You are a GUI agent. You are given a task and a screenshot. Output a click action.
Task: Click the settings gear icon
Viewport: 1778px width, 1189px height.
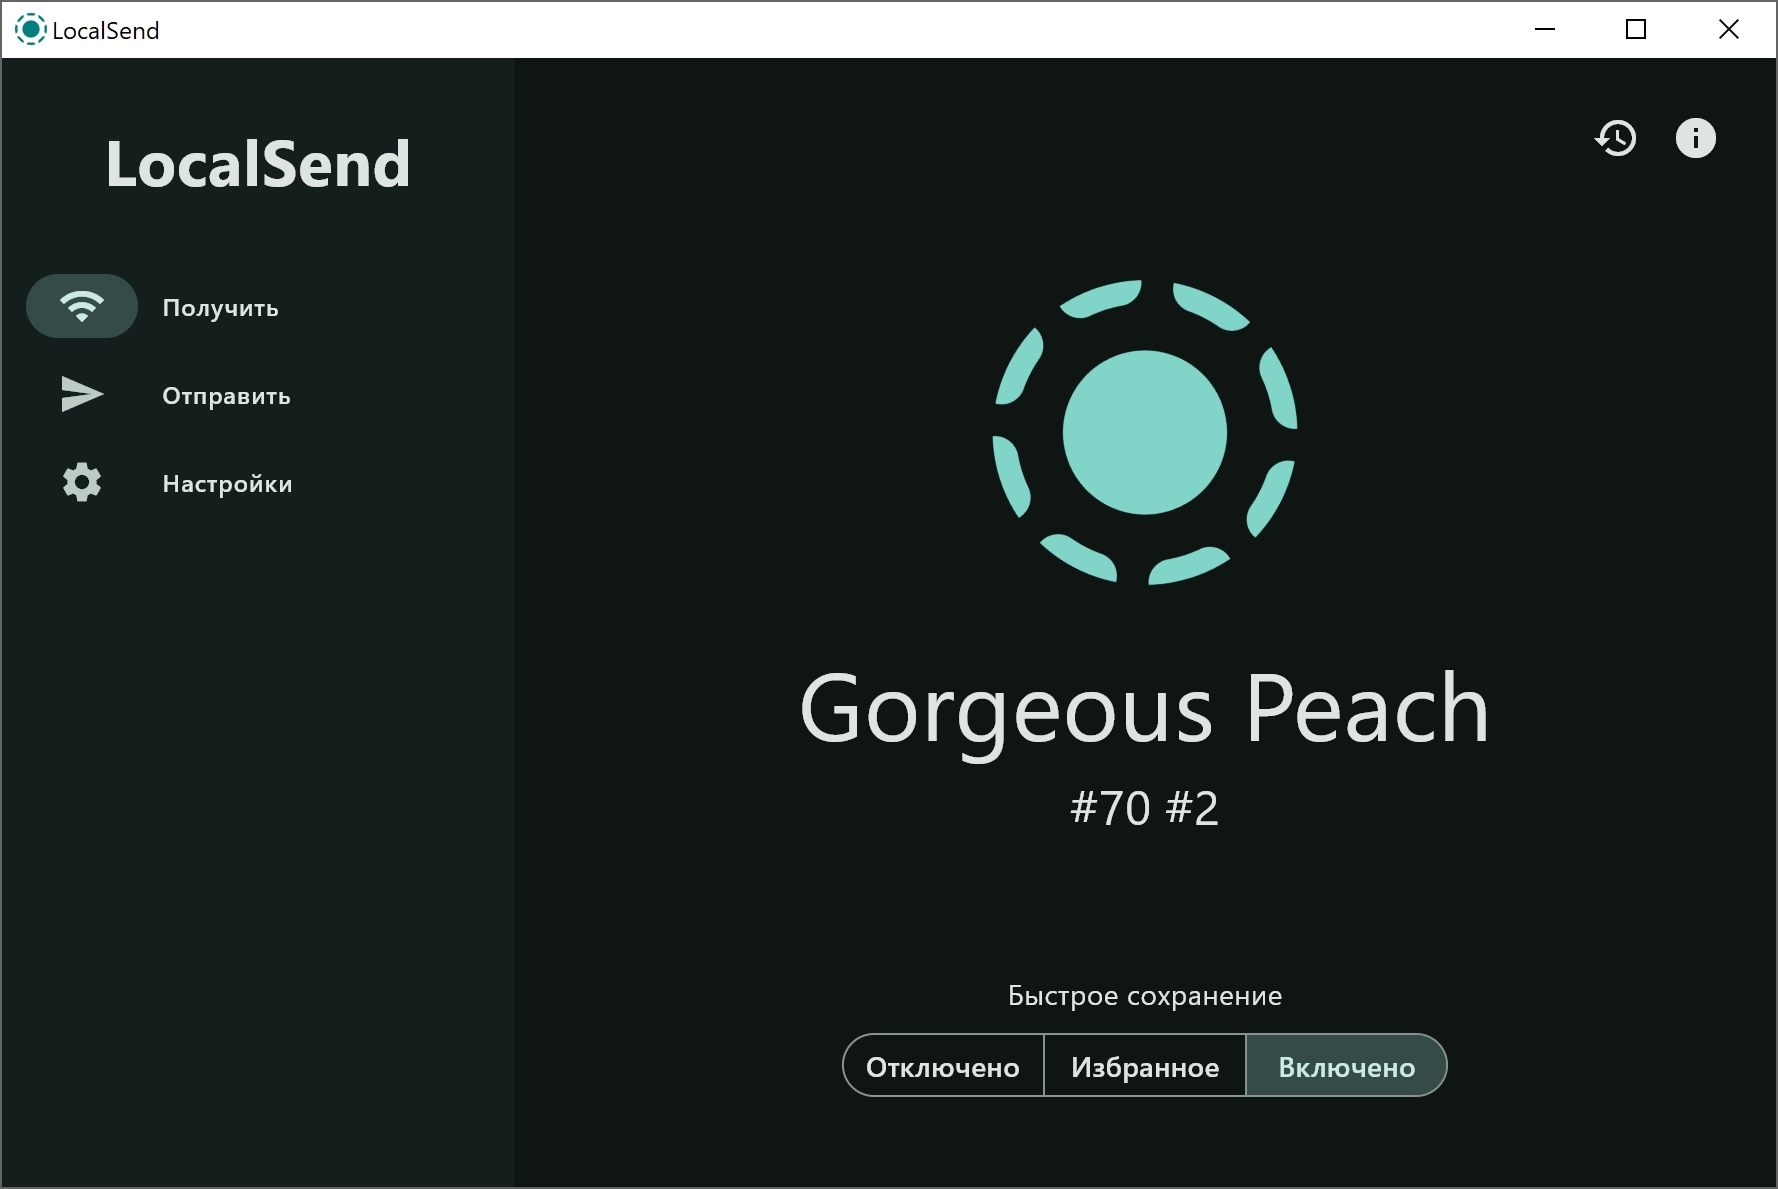tap(82, 482)
